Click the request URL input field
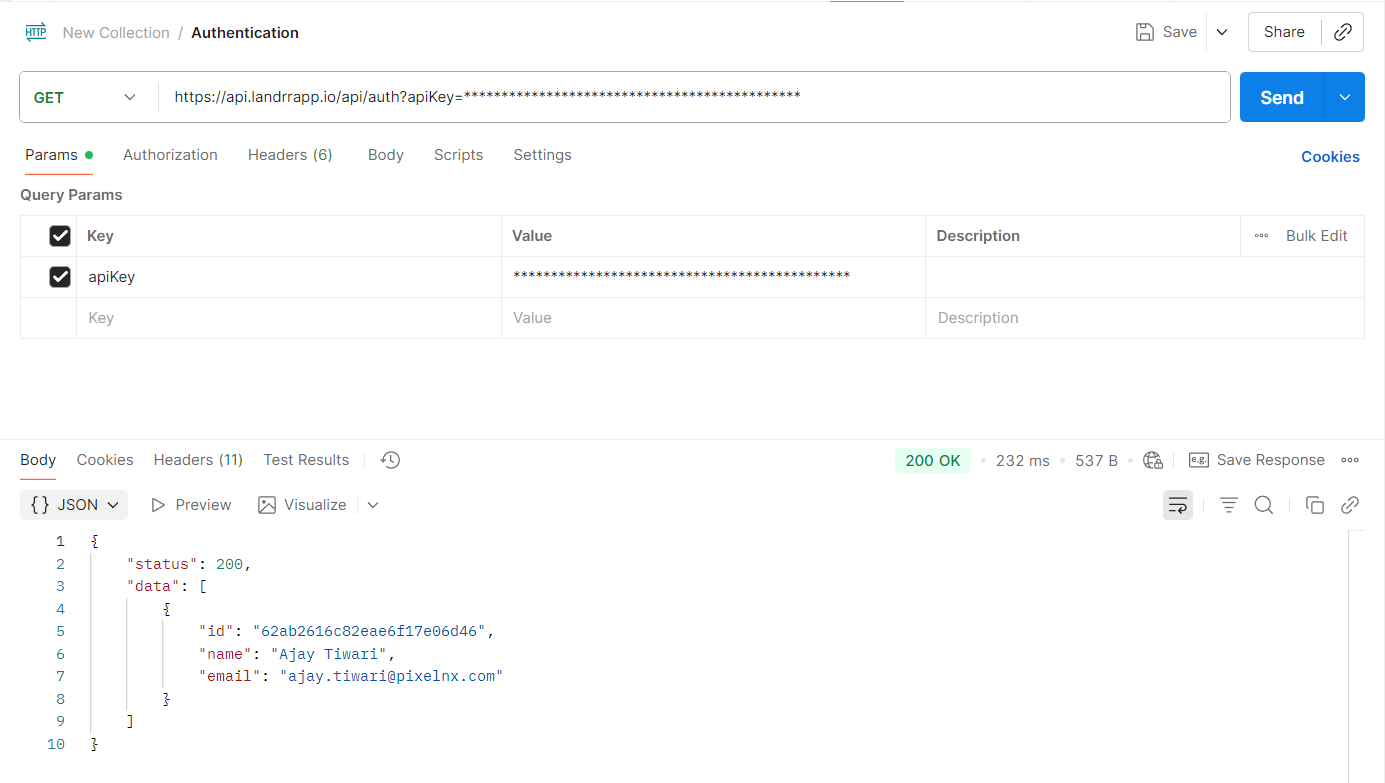The image size is (1385, 783). [690, 97]
